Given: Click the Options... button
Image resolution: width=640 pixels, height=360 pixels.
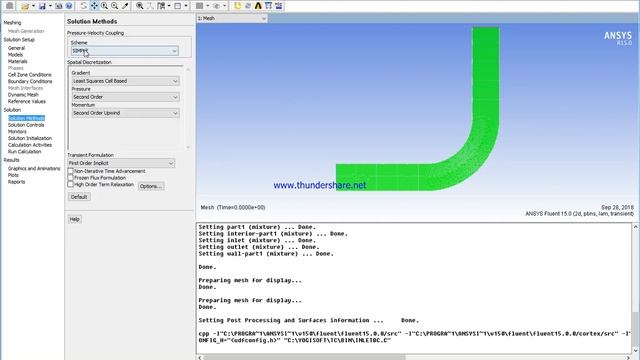Looking at the screenshot, I should 151,186.
